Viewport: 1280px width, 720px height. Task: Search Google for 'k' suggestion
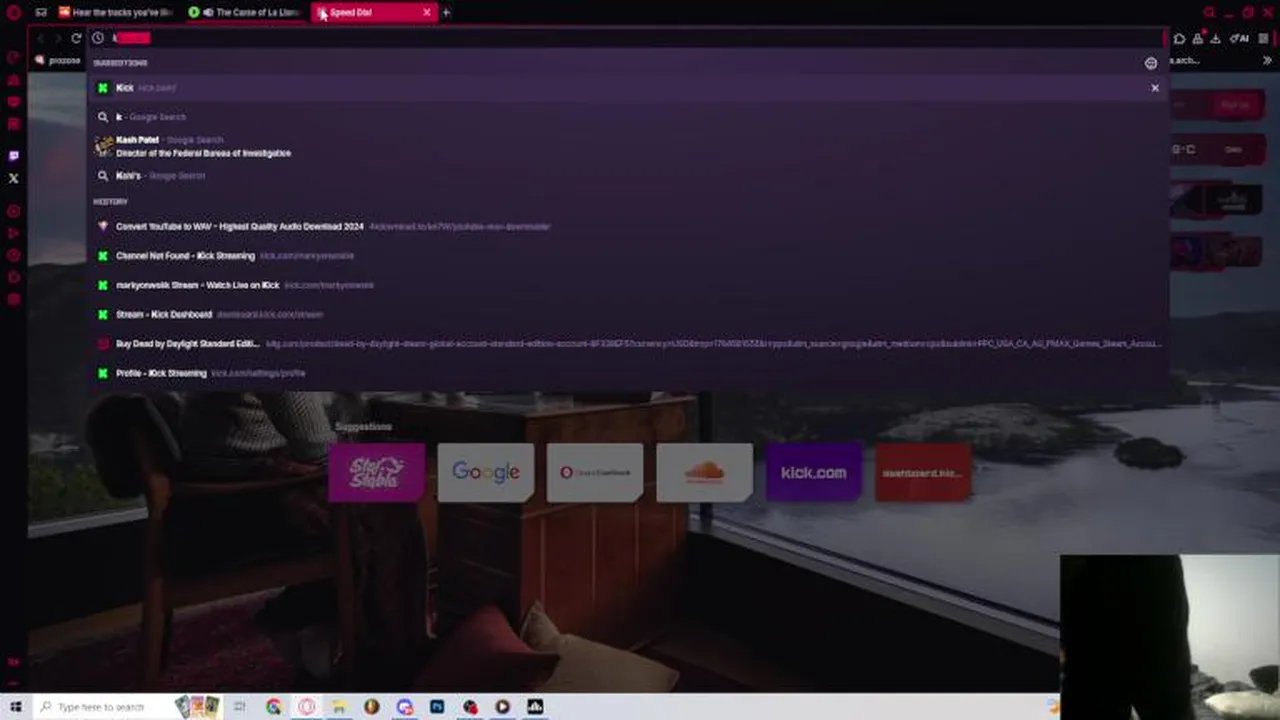click(628, 117)
